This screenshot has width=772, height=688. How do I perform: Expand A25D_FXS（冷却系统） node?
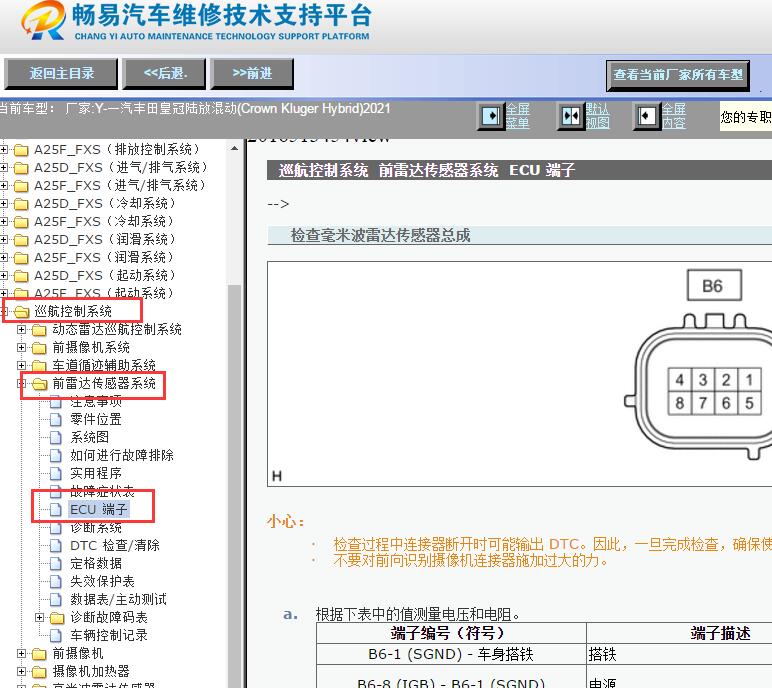pyautogui.click(x=4, y=203)
